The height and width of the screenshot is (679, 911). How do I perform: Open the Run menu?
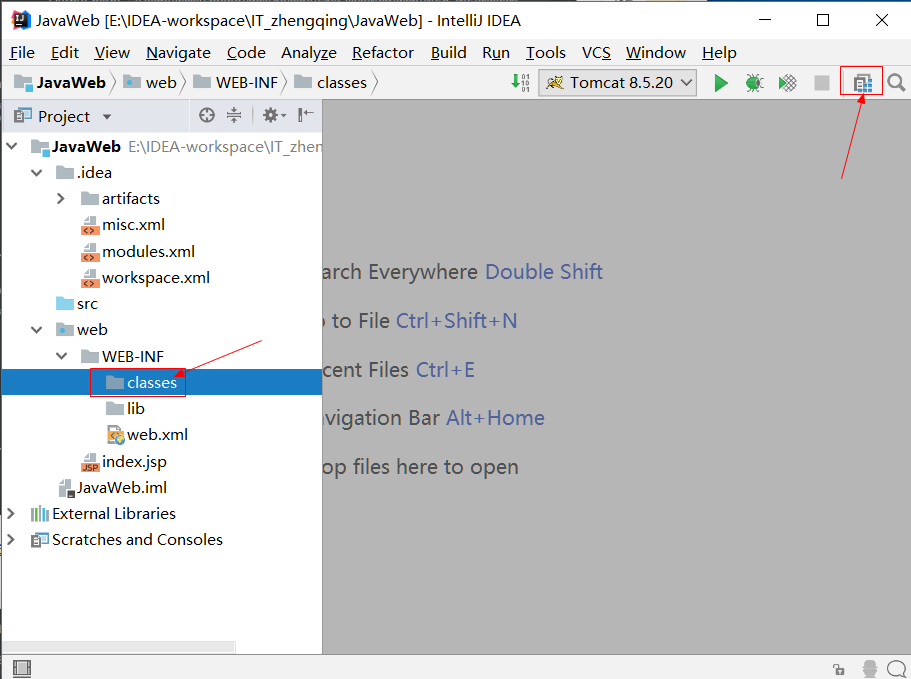click(496, 53)
